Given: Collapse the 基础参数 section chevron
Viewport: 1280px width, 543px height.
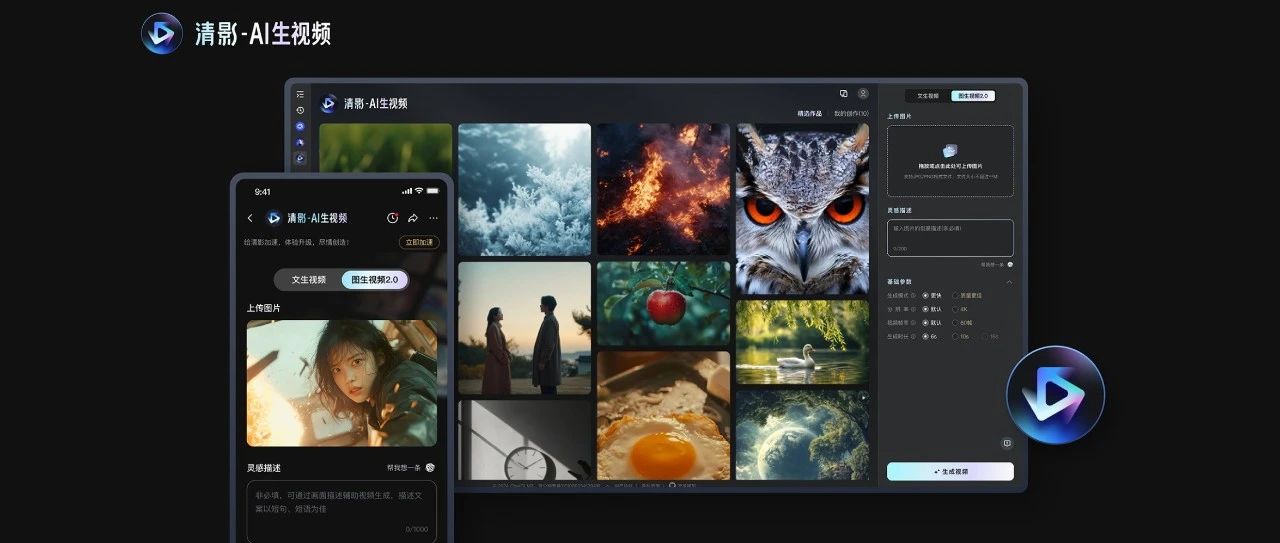Looking at the screenshot, I should point(1009,282).
